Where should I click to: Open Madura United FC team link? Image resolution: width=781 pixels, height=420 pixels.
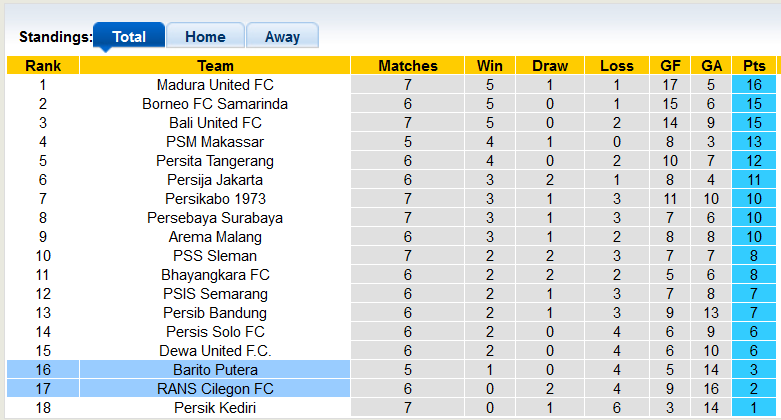coord(215,85)
